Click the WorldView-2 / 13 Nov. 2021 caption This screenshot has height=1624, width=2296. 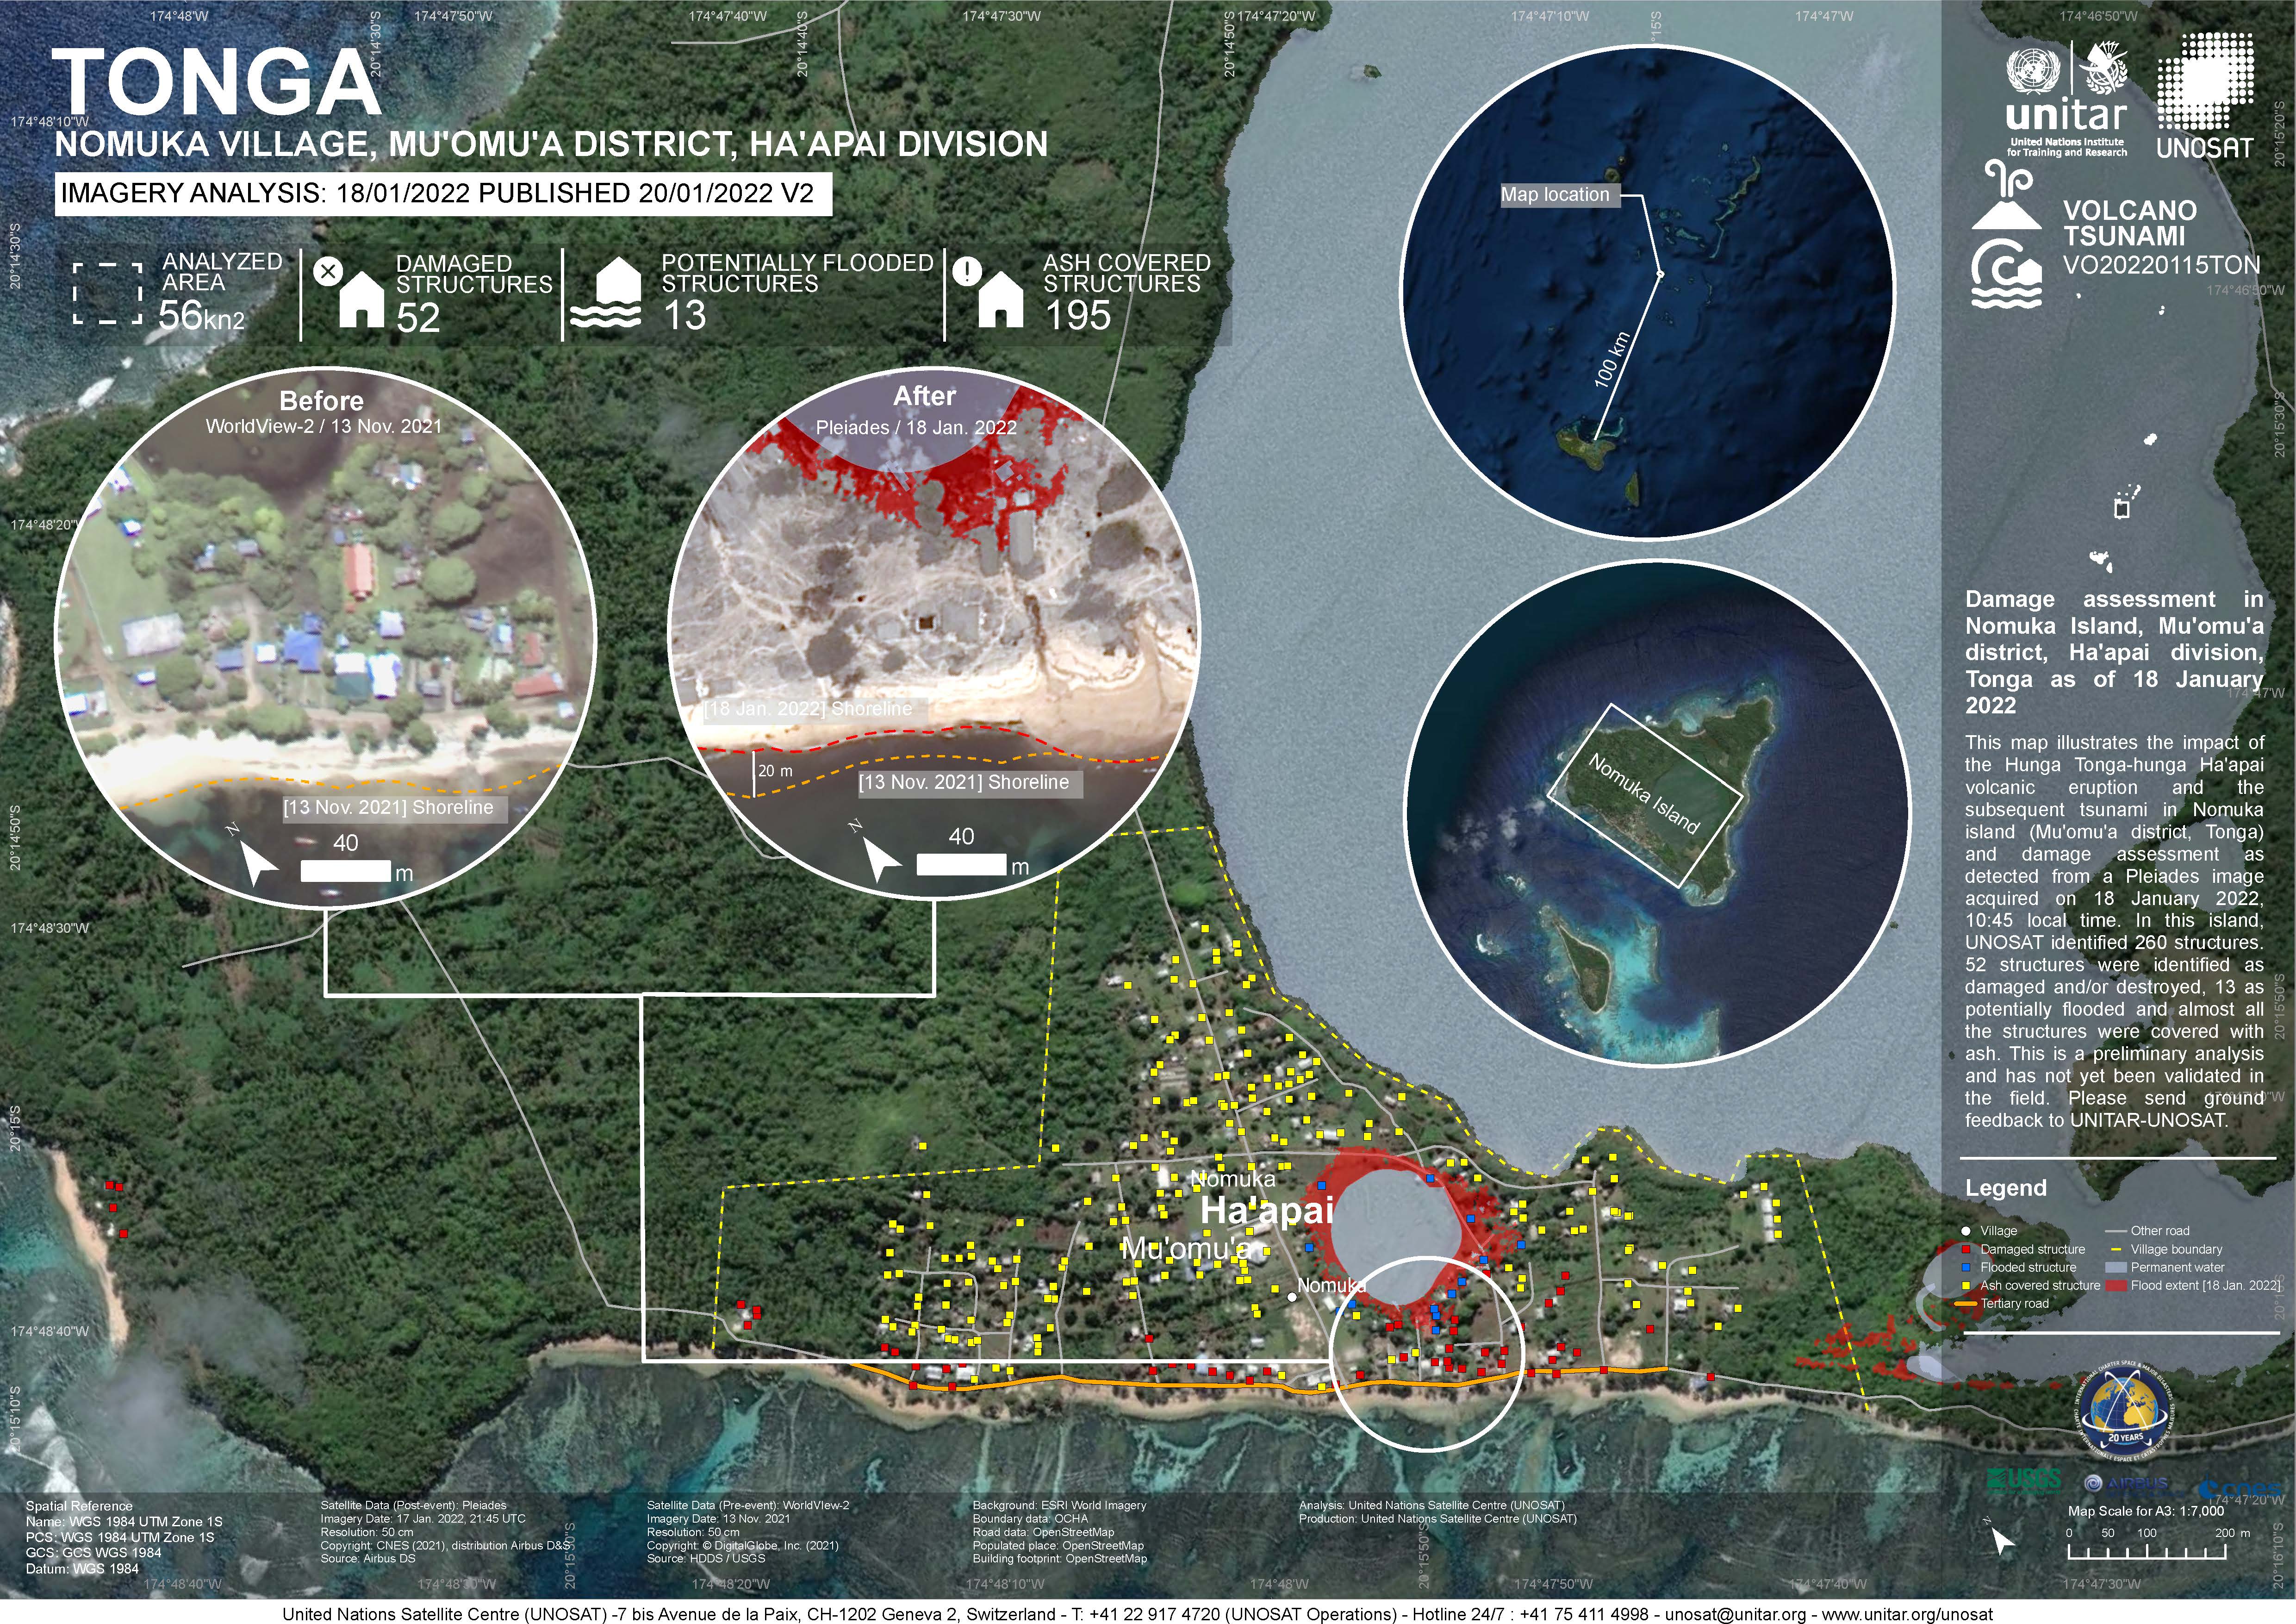[x=323, y=426]
